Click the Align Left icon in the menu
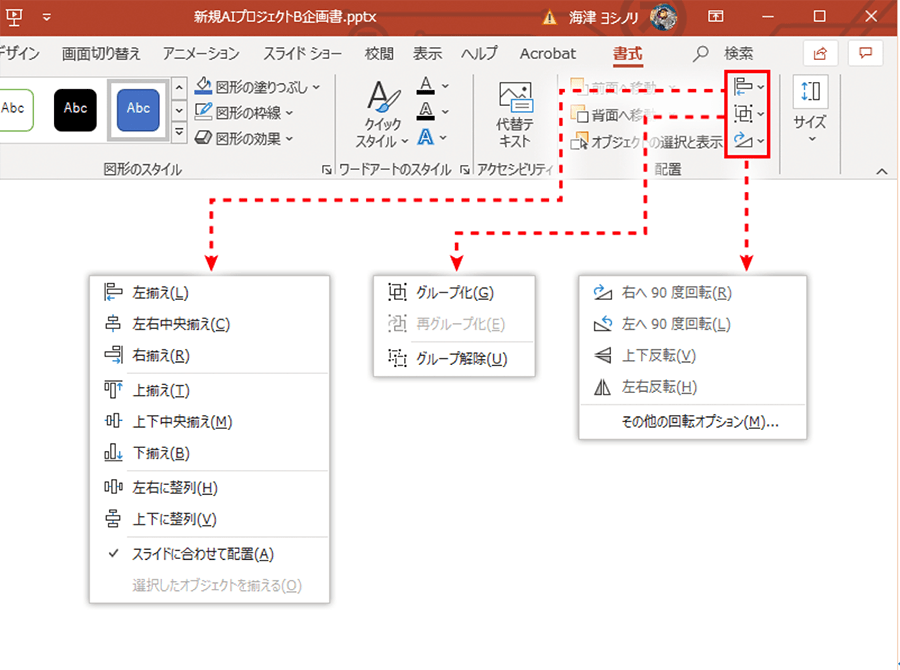This screenshot has height=670, width=900. [113, 292]
